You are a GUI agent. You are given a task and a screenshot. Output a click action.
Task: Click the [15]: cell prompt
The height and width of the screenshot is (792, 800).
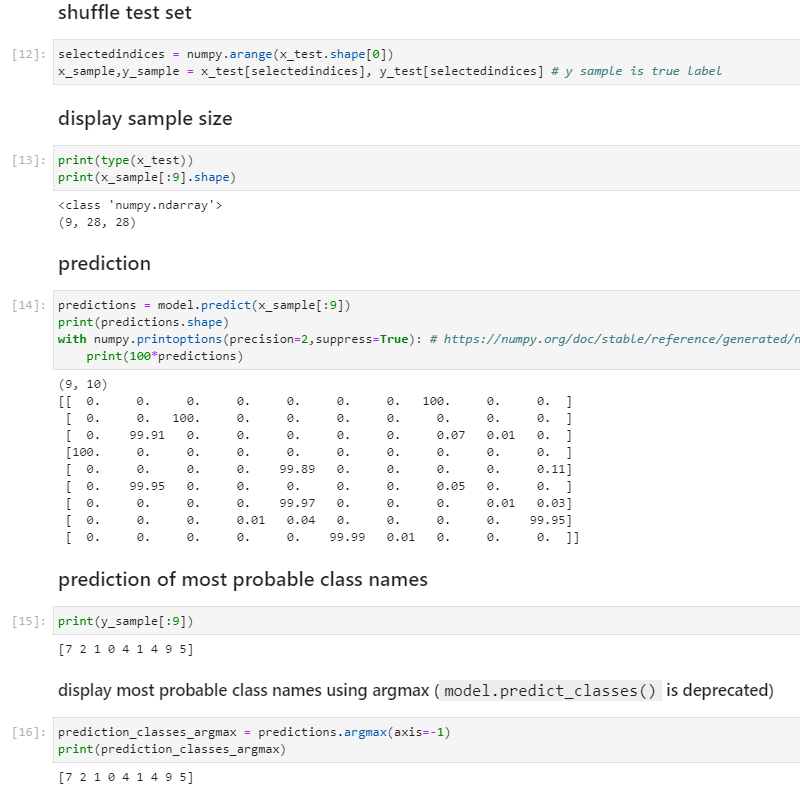(x=29, y=622)
